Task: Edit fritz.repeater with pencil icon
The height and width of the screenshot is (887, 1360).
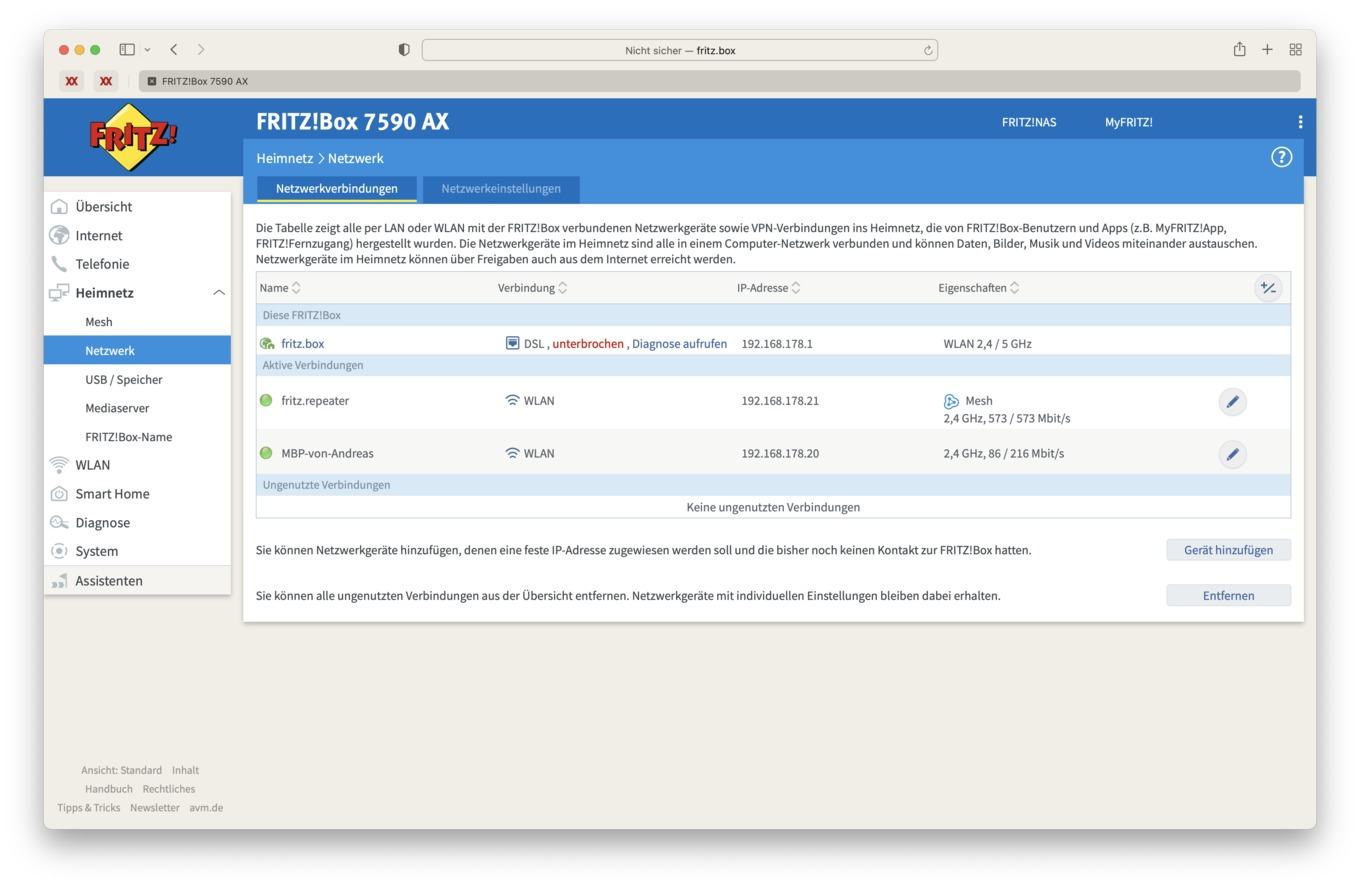Action: coord(1232,402)
